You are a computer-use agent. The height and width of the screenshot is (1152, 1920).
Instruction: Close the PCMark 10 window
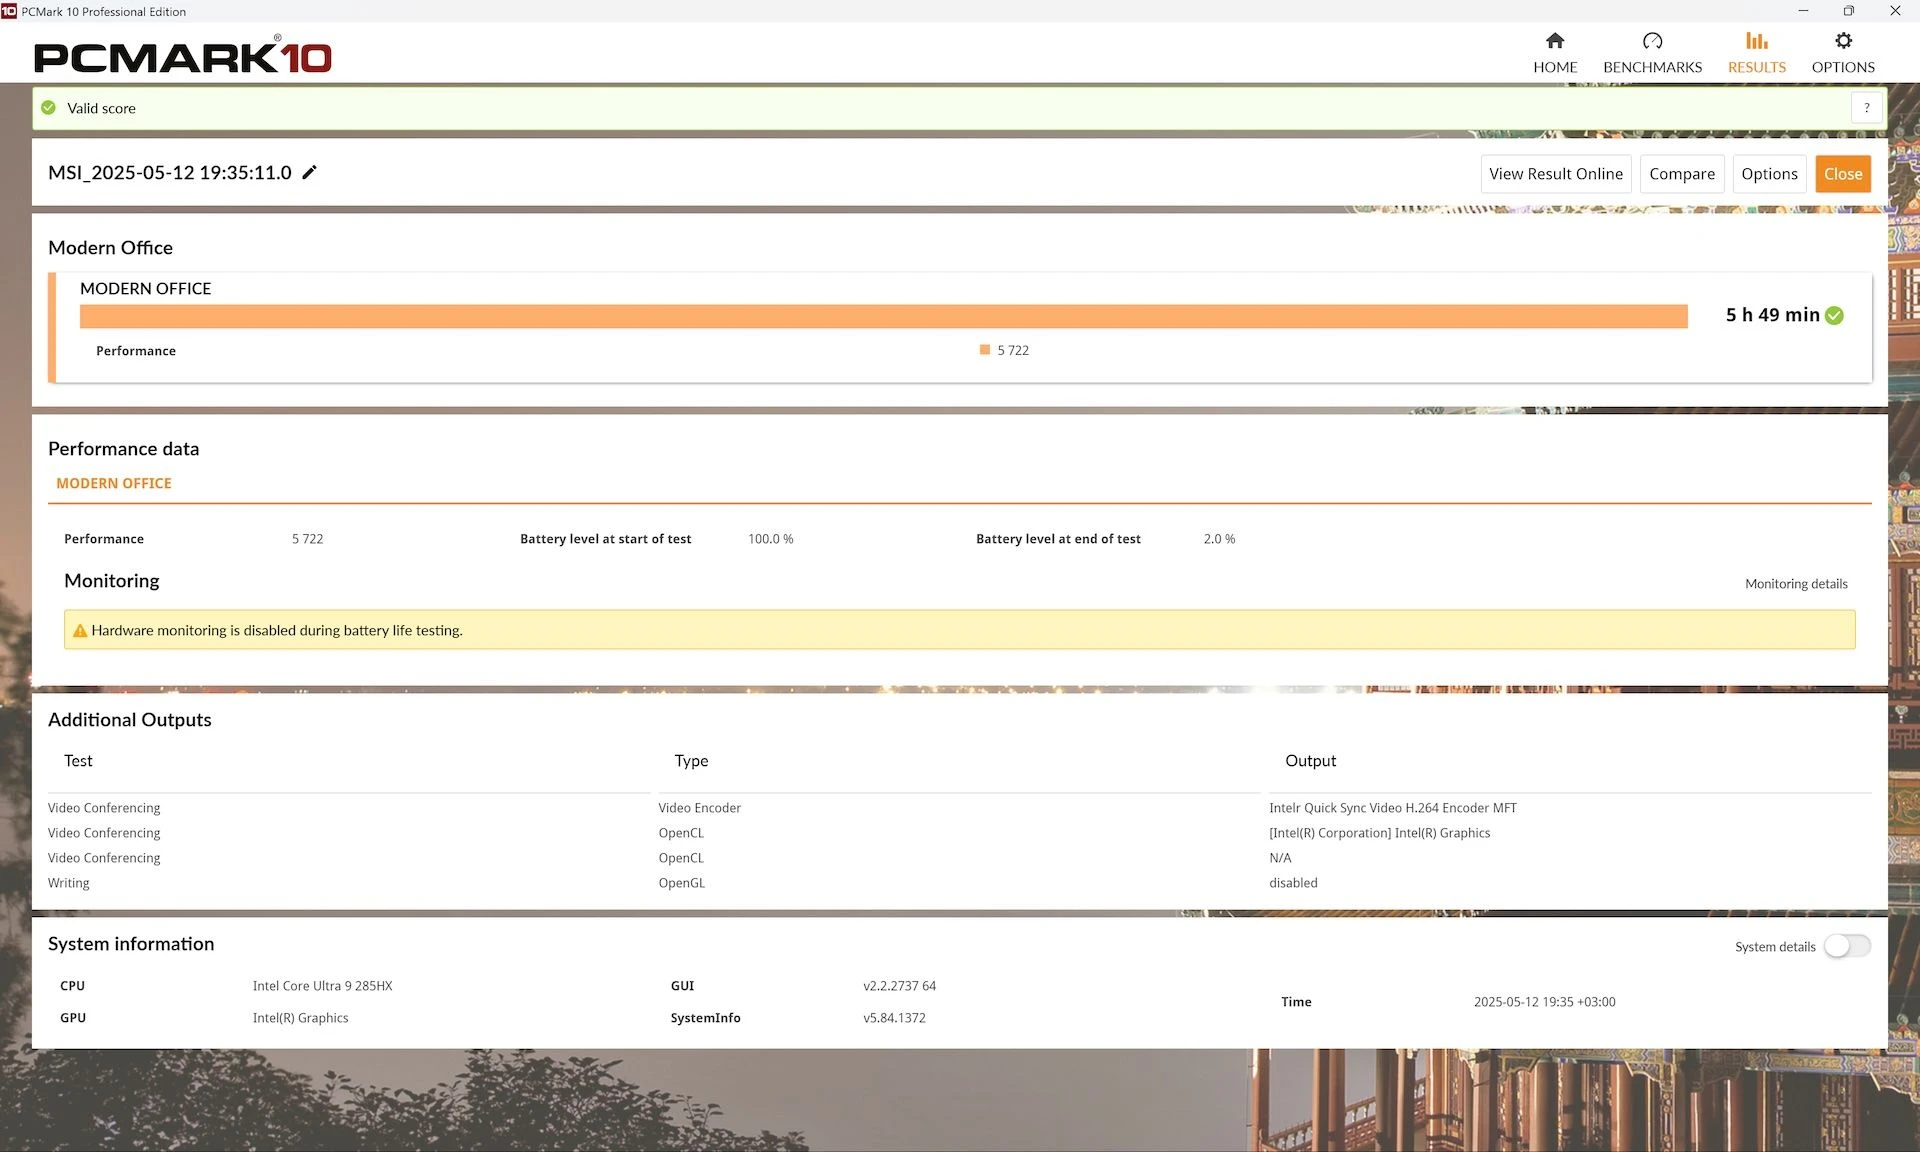click(x=1895, y=11)
